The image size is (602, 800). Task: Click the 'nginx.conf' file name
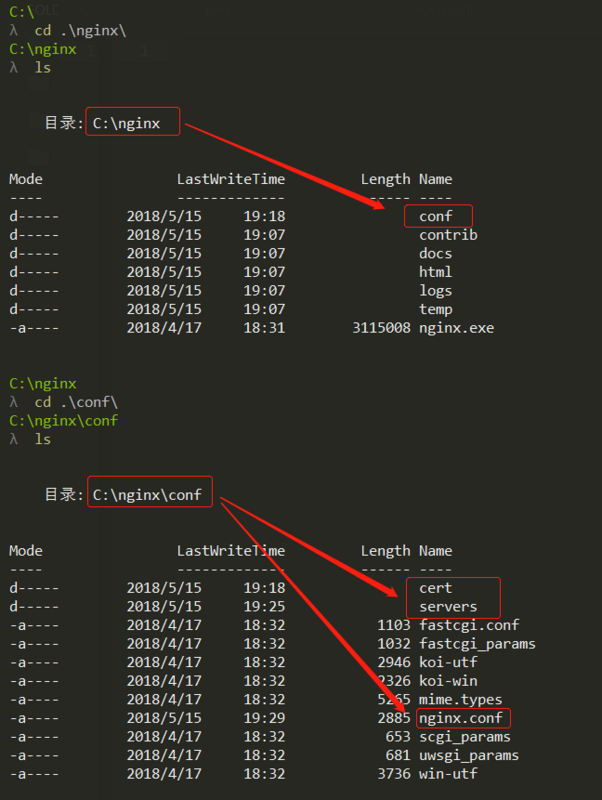coord(461,718)
